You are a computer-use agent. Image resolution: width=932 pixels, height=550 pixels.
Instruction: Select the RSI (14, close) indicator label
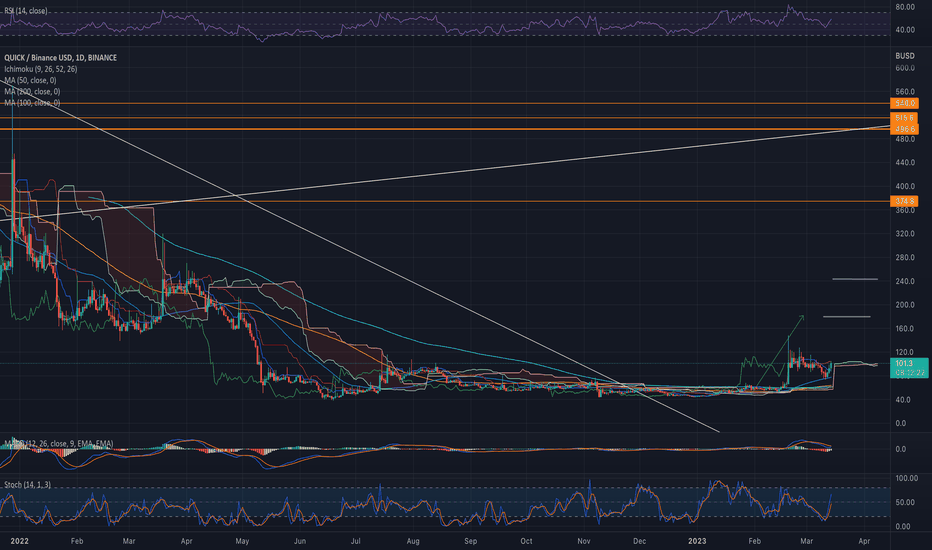(x=26, y=11)
